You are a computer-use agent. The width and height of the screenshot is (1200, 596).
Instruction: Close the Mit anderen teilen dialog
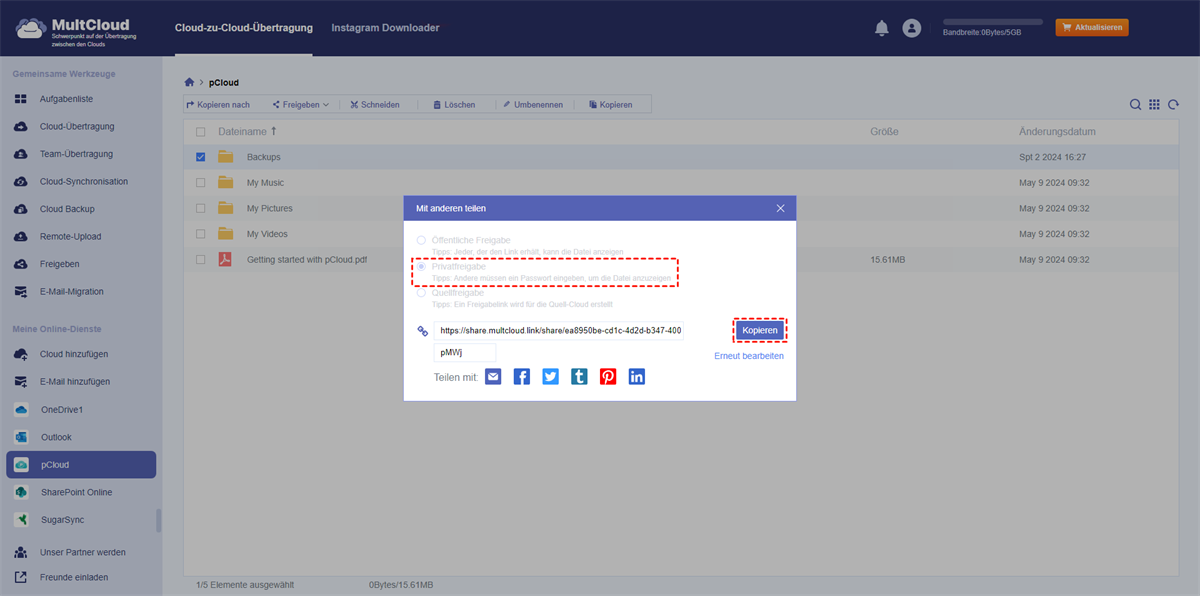(780, 208)
